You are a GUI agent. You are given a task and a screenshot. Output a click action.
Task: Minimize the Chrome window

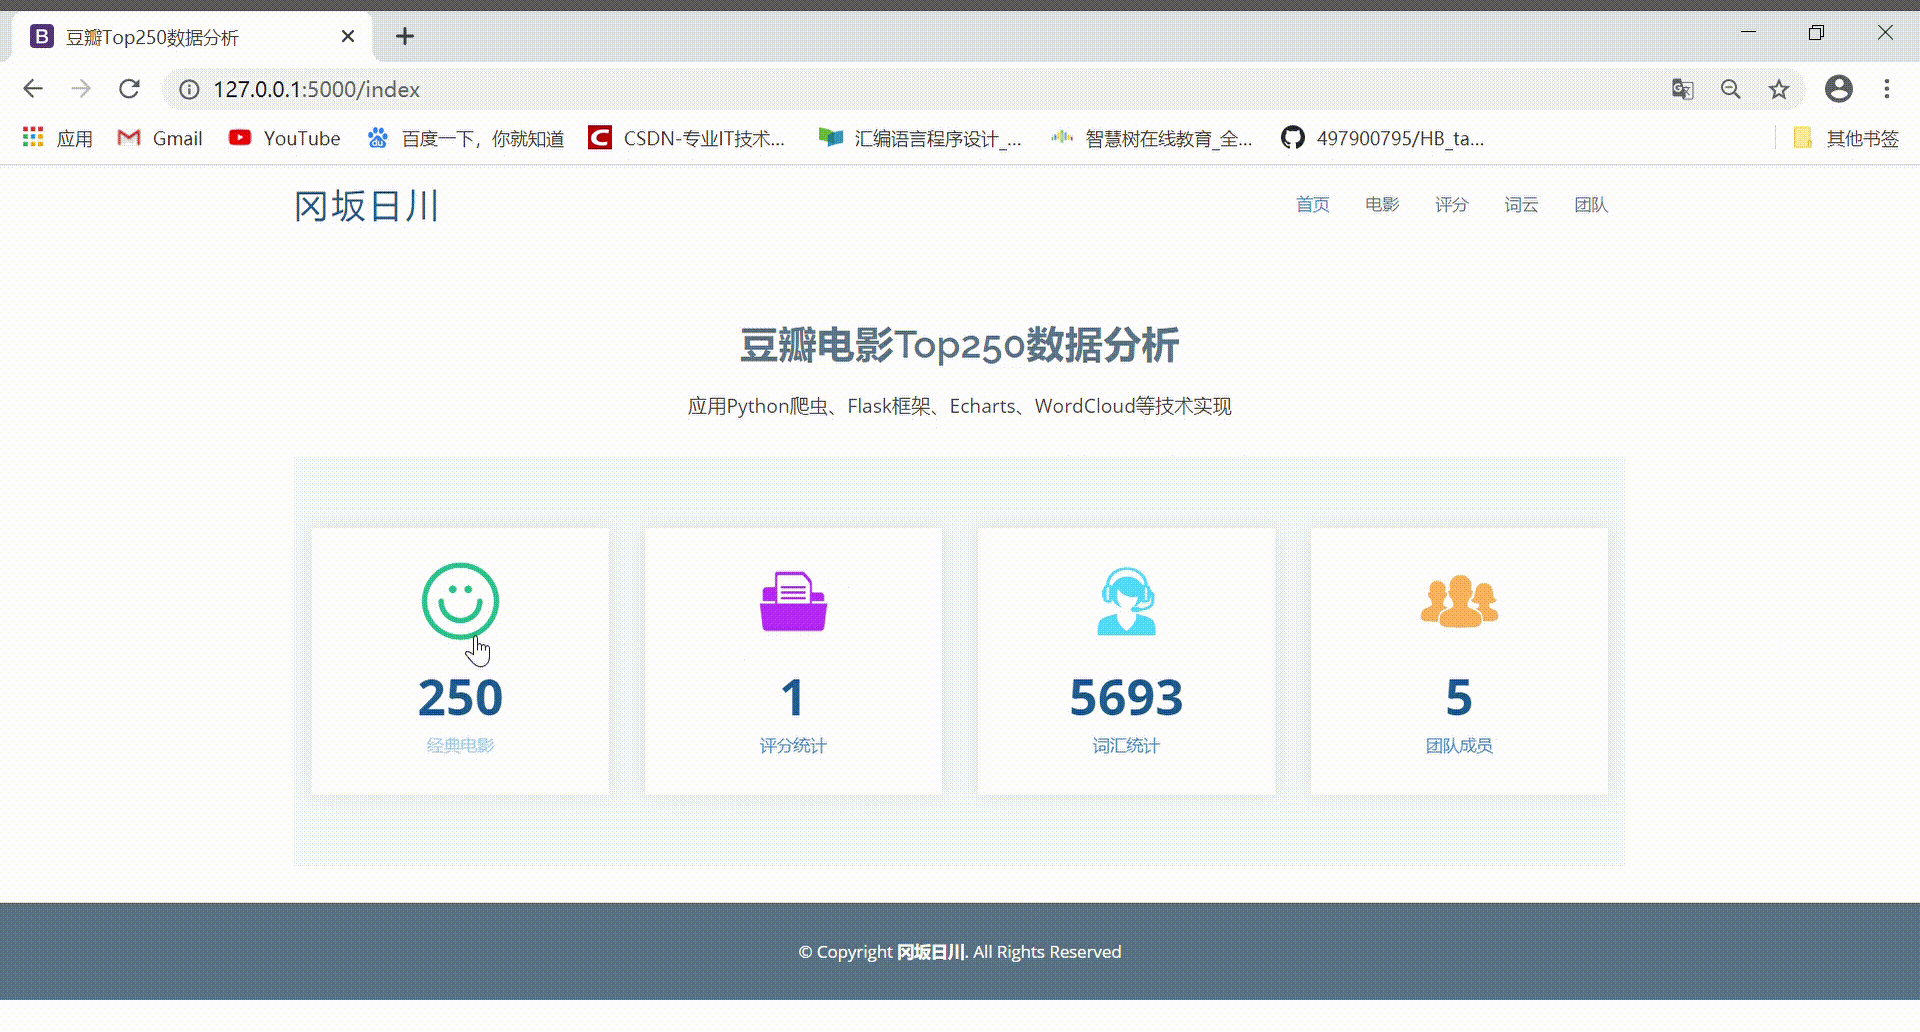tap(1748, 33)
